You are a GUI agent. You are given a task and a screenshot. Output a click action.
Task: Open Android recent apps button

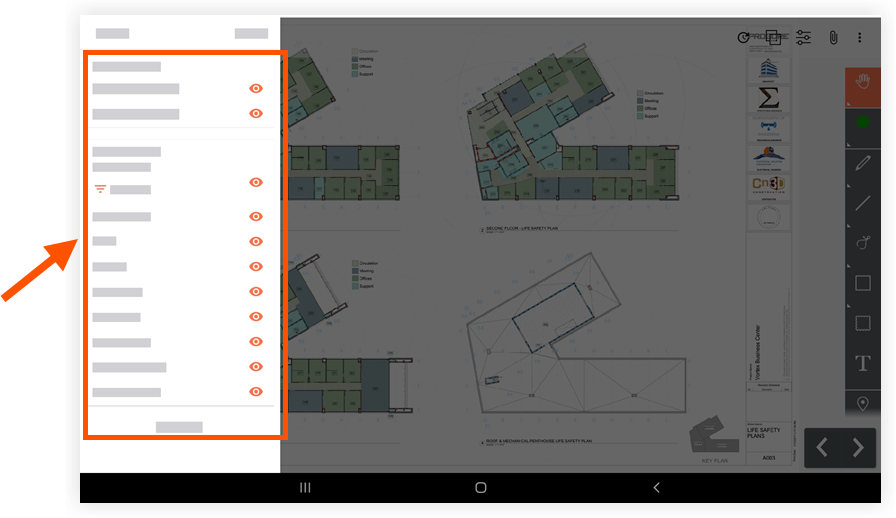[305, 488]
